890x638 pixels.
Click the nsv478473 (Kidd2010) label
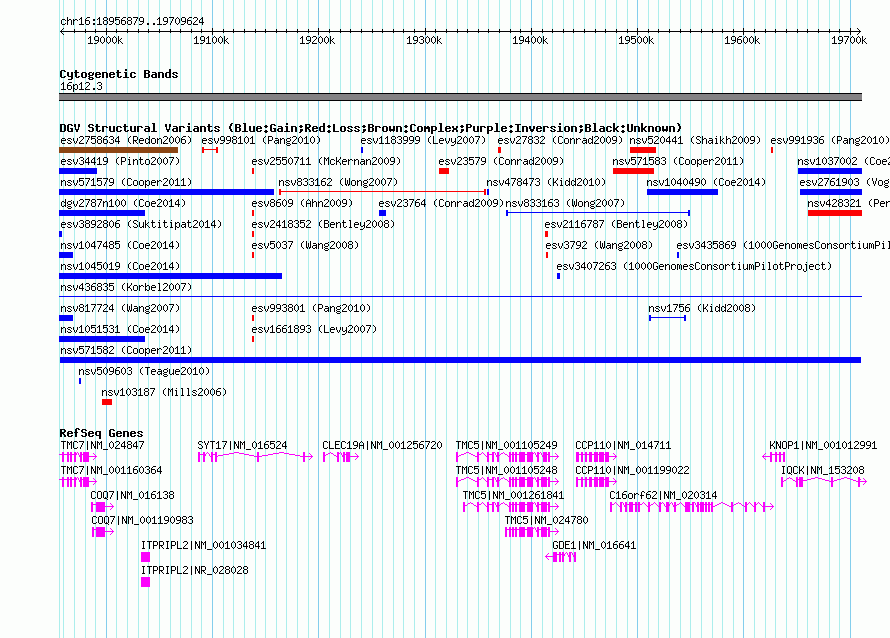[x=546, y=182]
